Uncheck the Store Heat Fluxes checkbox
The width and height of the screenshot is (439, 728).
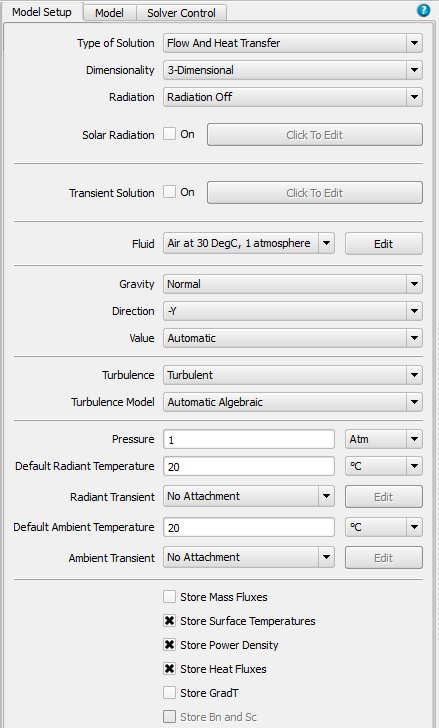(x=170, y=669)
